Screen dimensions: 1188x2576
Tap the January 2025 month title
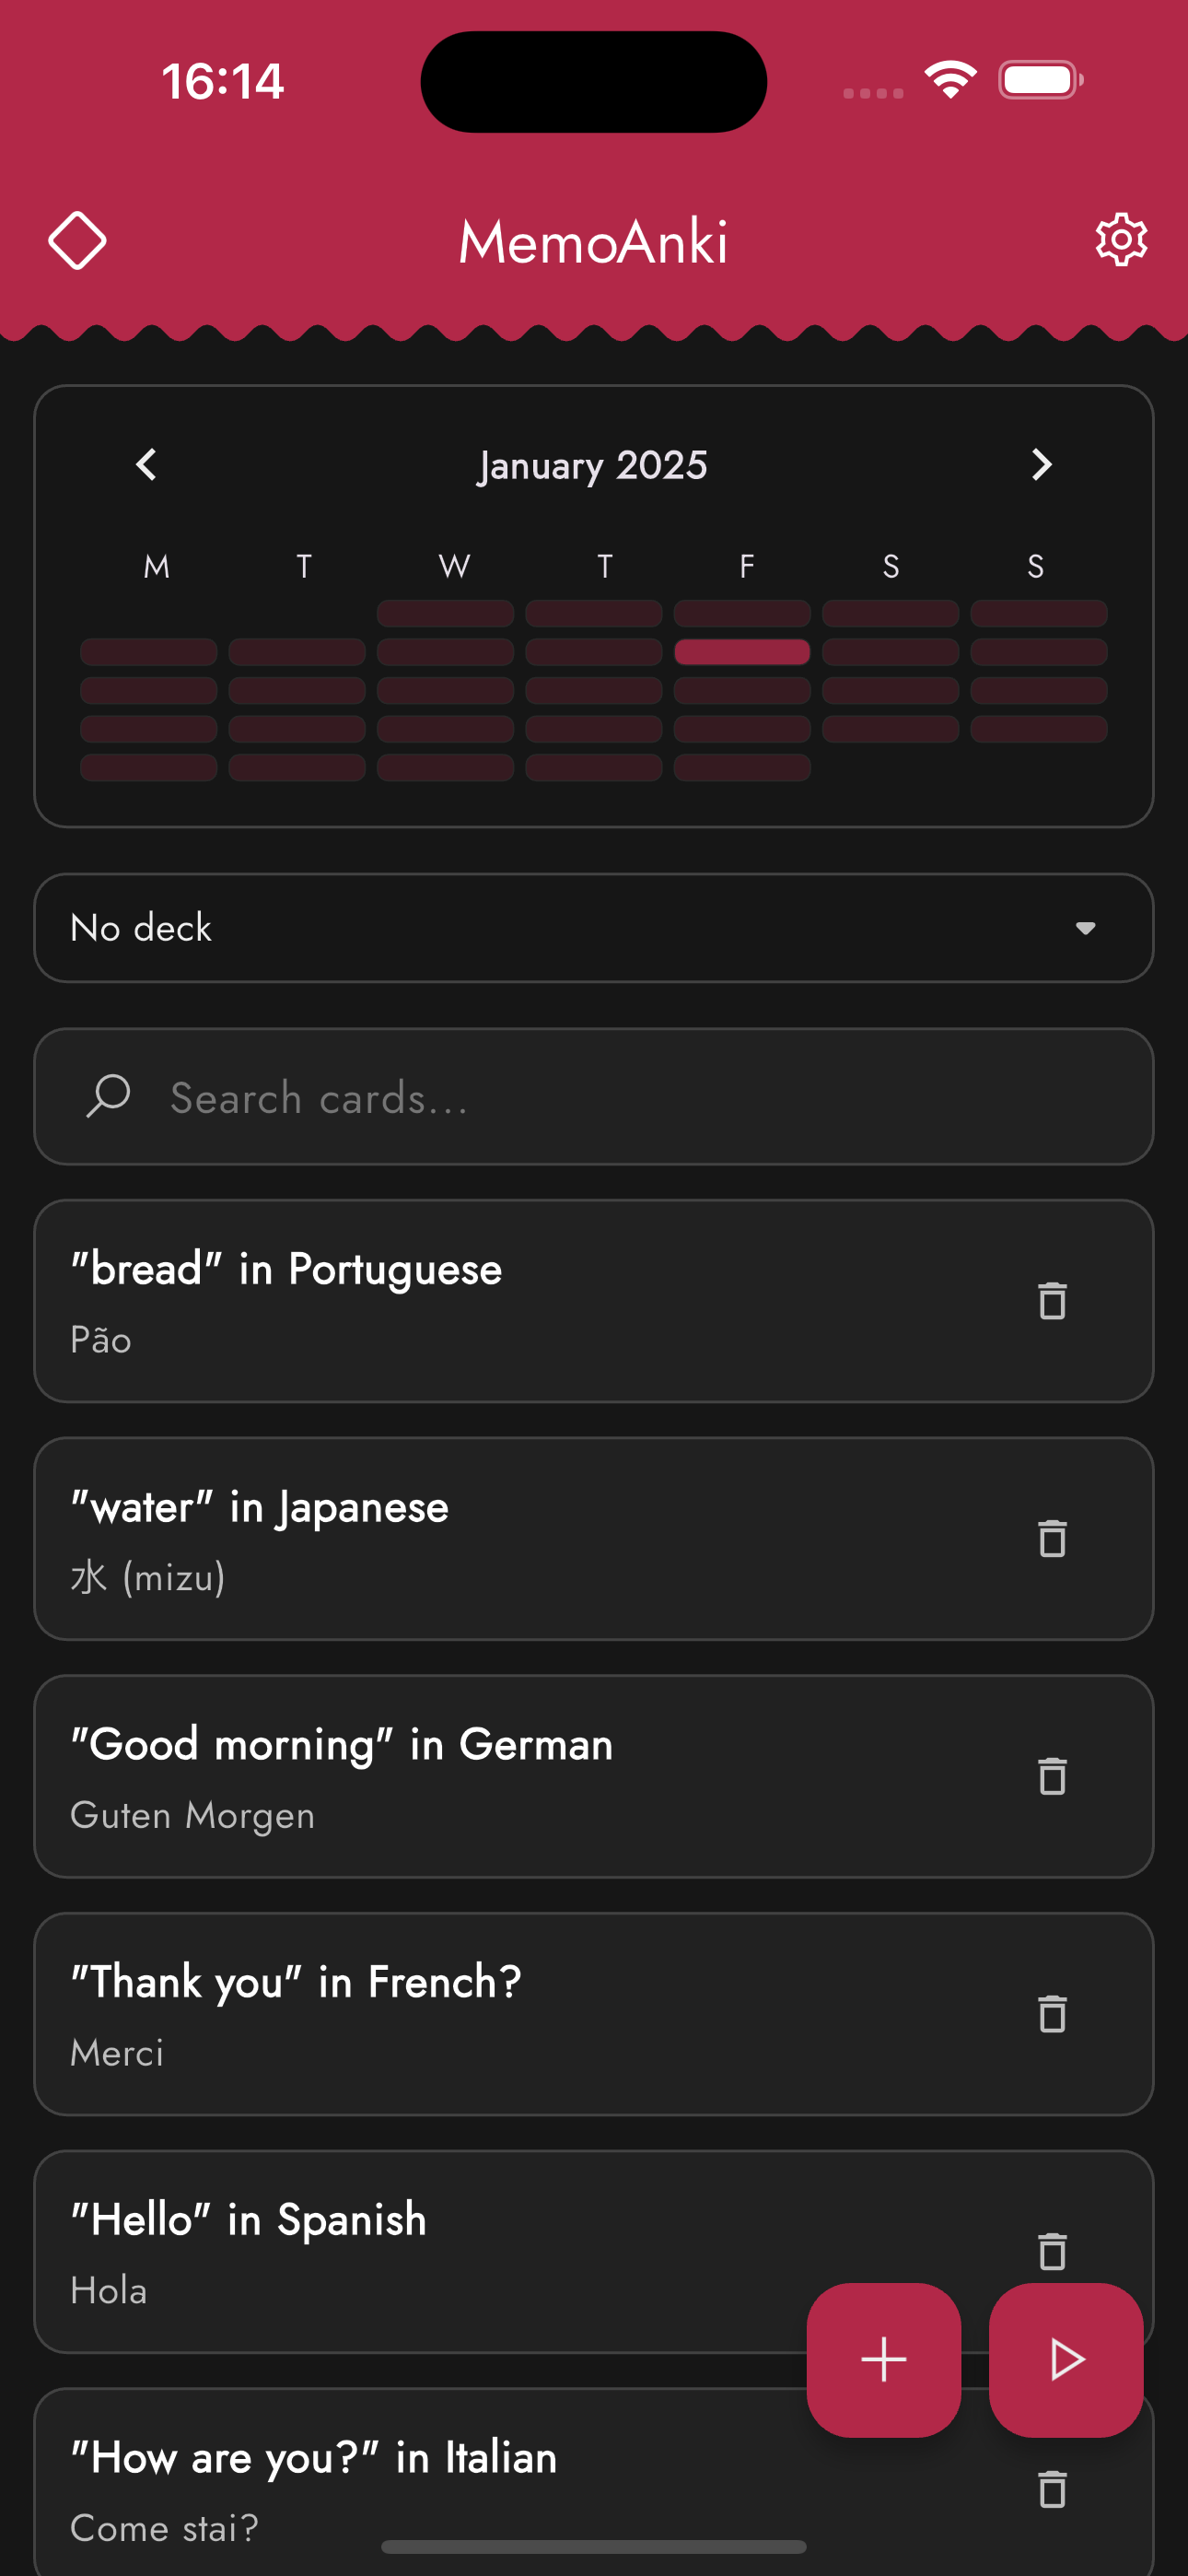click(593, 465)
